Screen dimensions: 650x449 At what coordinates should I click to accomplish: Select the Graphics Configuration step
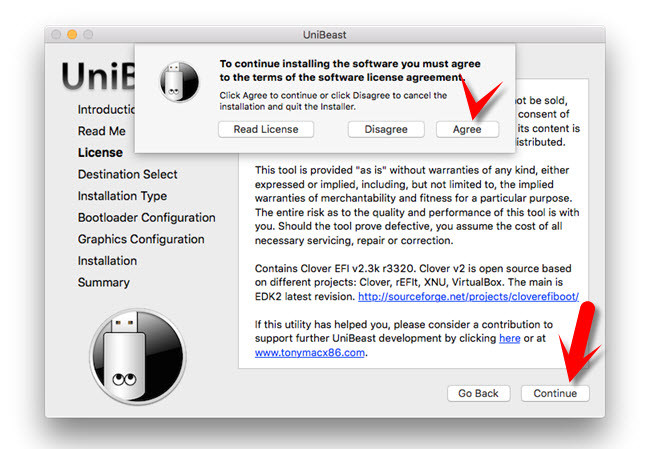point(141,239)
